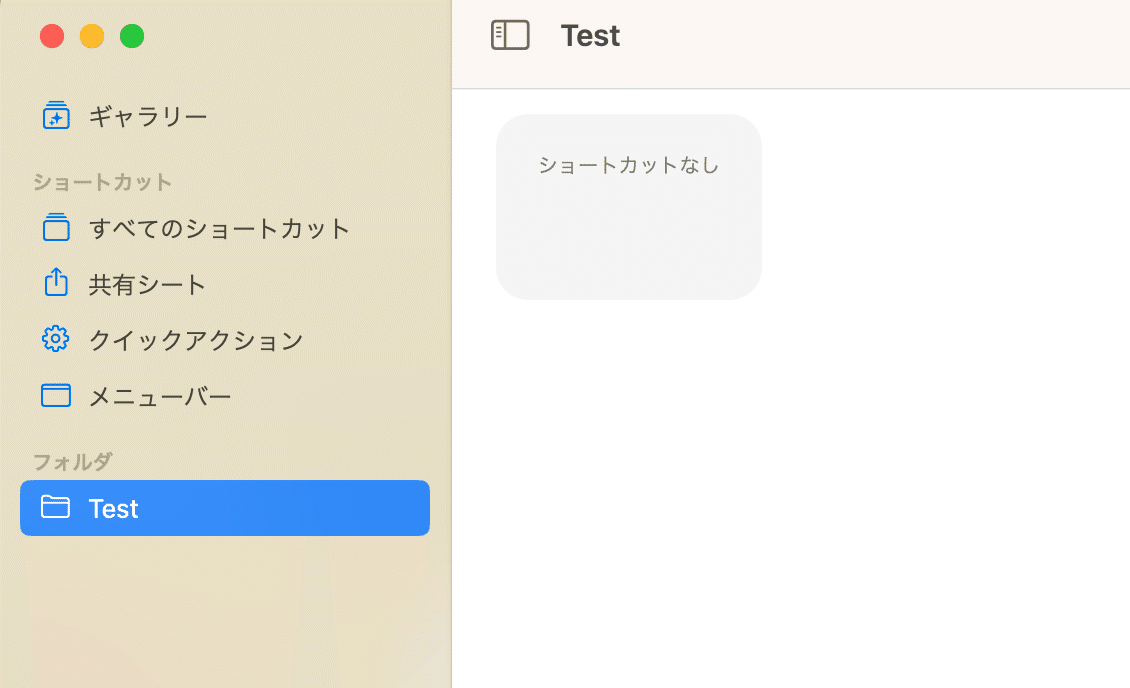Close the window with red button
Screen dimensions: 1130x688
[52, 36]
